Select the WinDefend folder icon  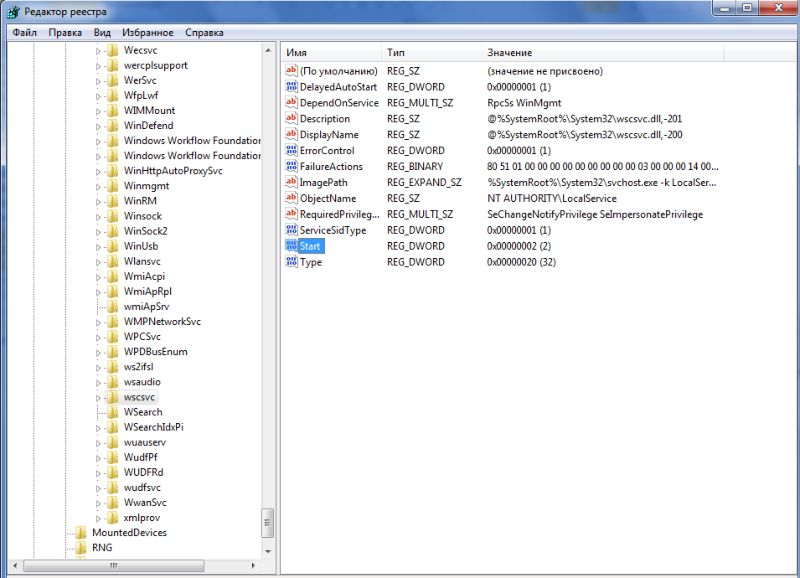pos(113,126)
